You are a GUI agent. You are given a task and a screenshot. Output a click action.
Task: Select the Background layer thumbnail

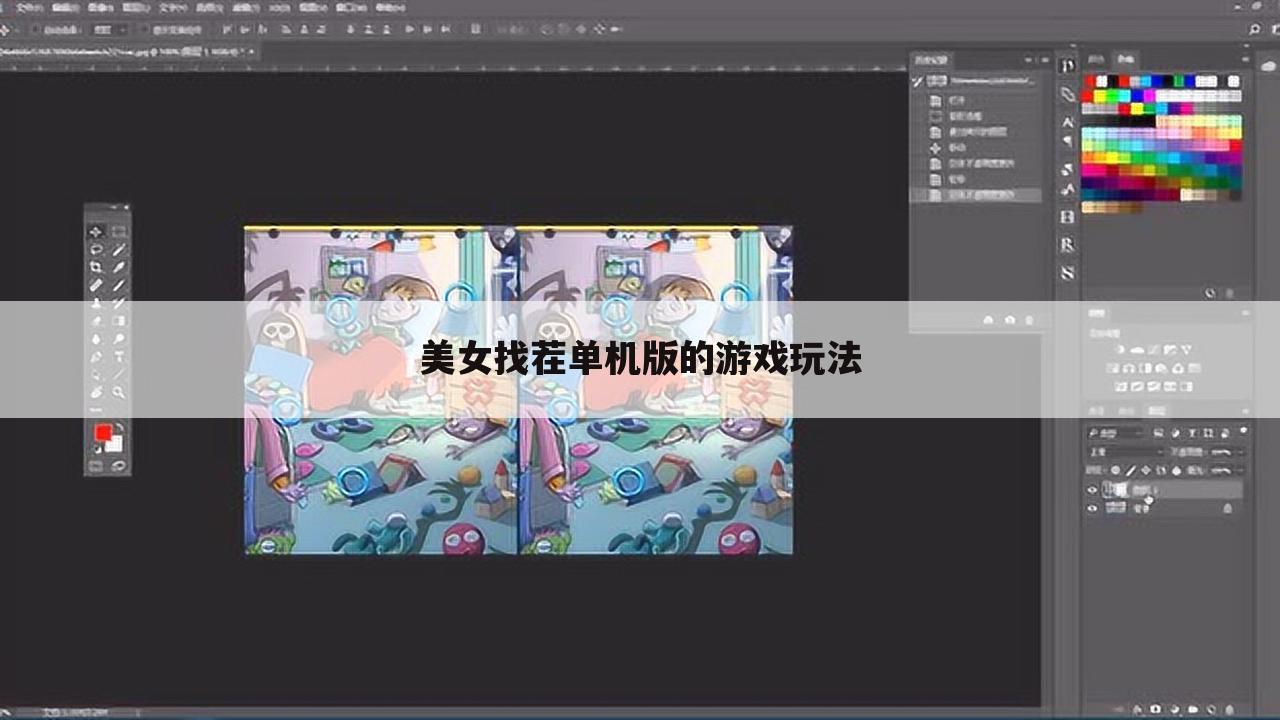(1116, 508)
